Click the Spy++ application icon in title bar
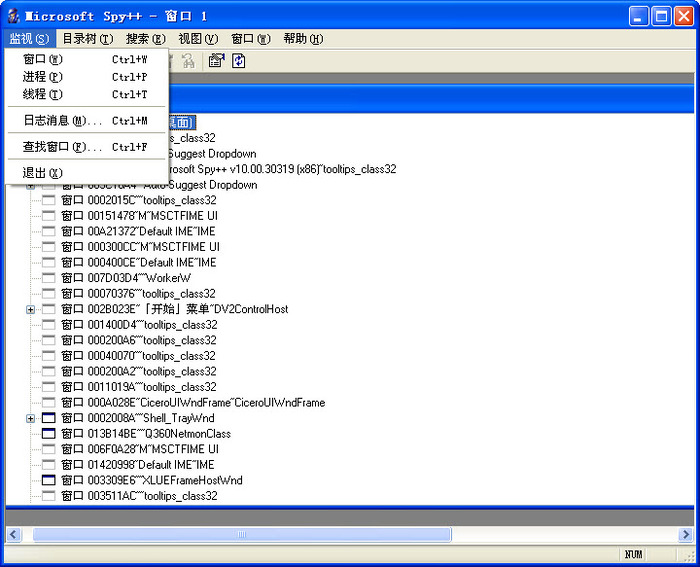 (14, 16)
